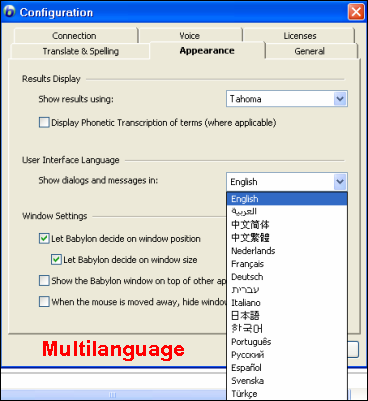Screen dimensions: 368x401
Task: Open the General tab
Action: click(309, 51)
